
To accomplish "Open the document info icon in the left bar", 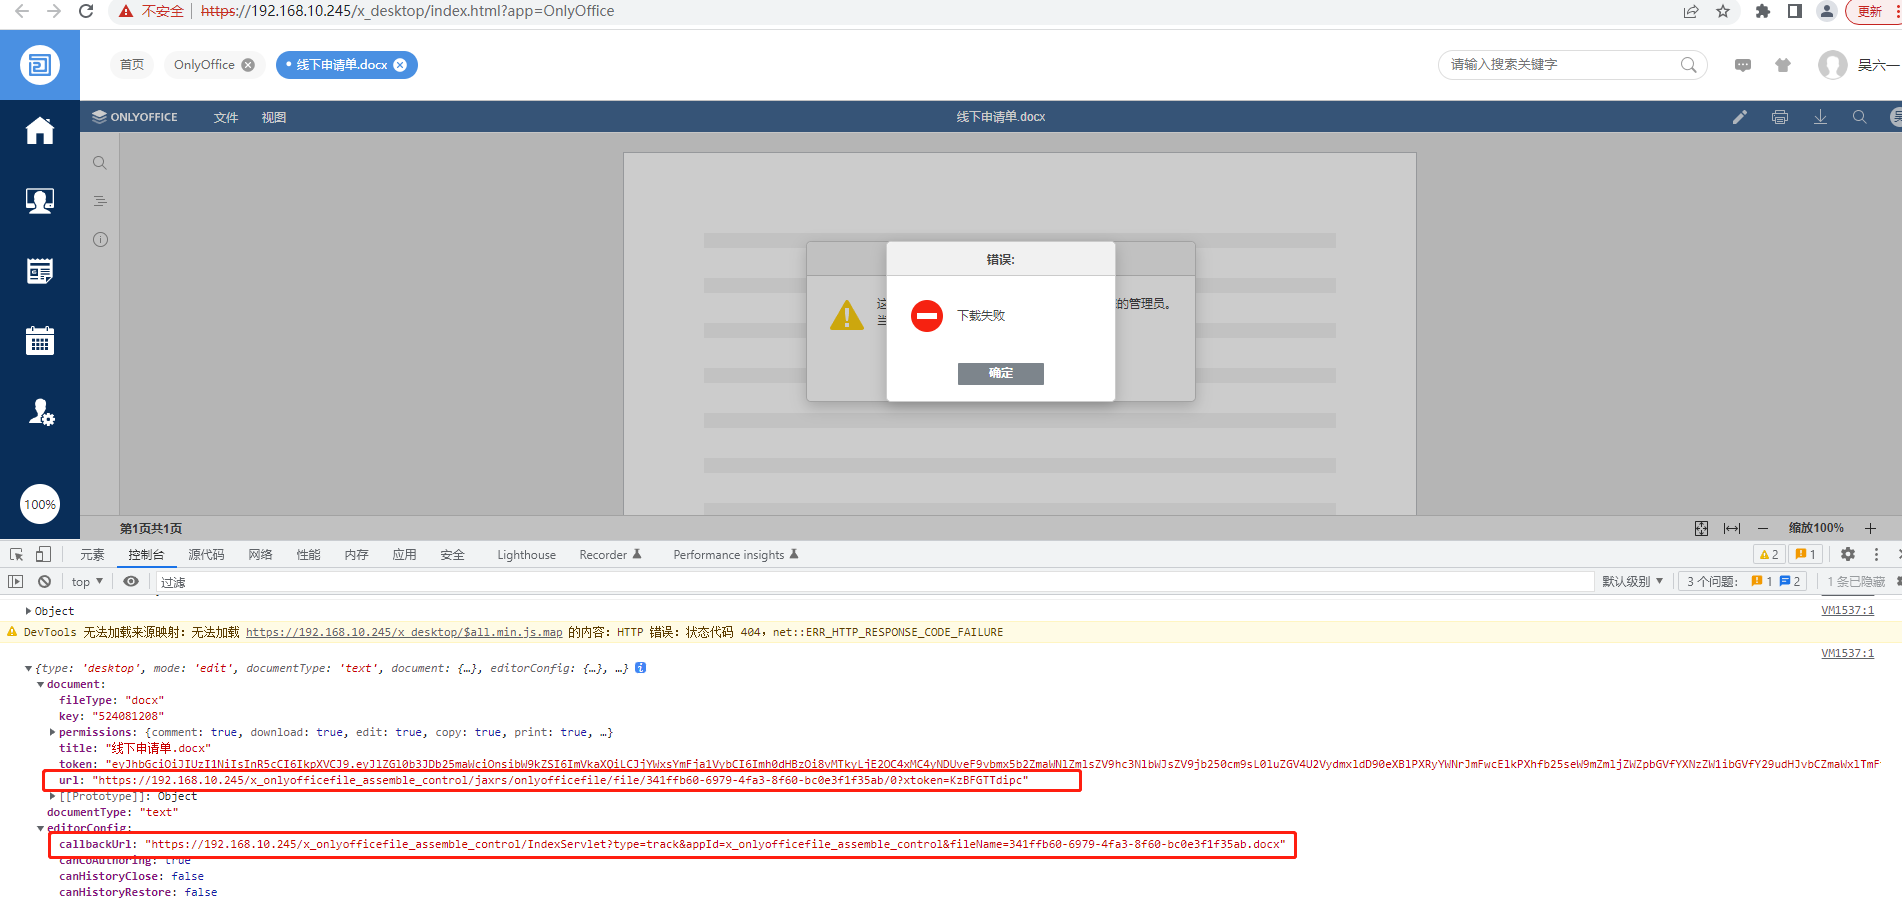I will pos(100,240).
